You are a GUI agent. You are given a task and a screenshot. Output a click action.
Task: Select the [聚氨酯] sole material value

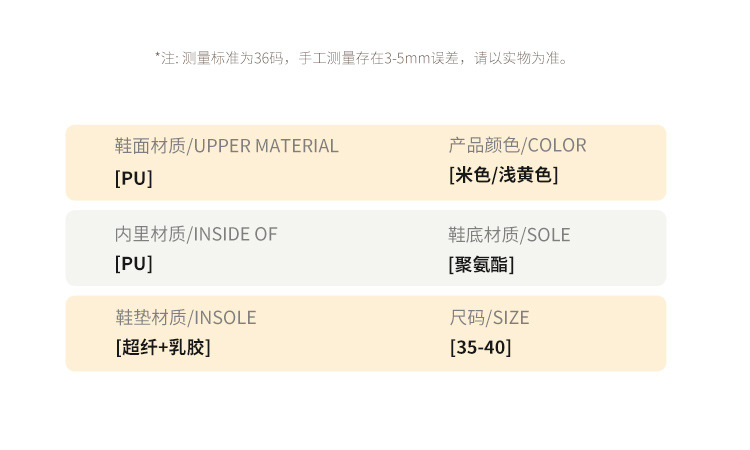point(482,265)
